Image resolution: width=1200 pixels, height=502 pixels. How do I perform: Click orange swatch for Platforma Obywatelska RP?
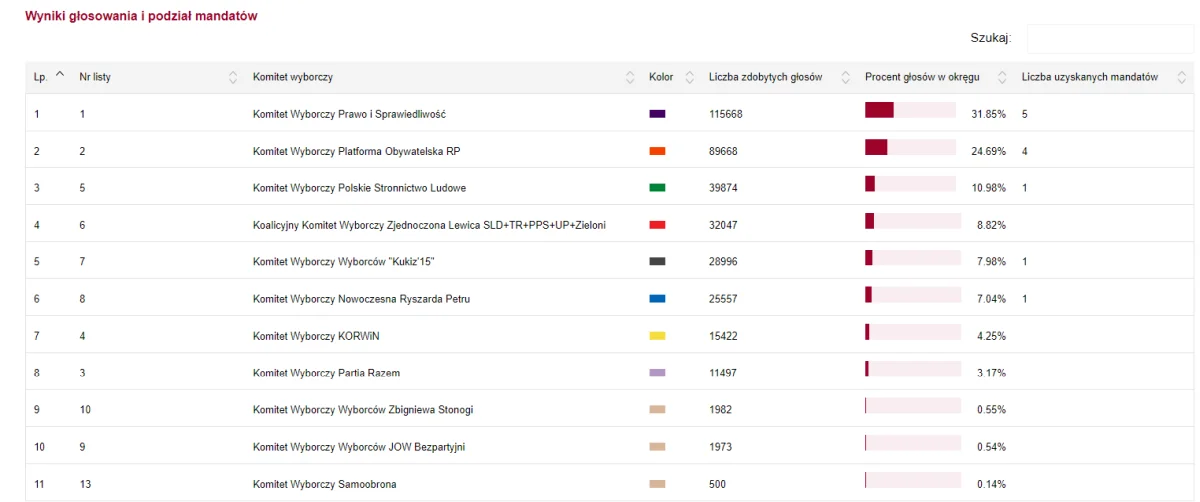tap(657, 151)
